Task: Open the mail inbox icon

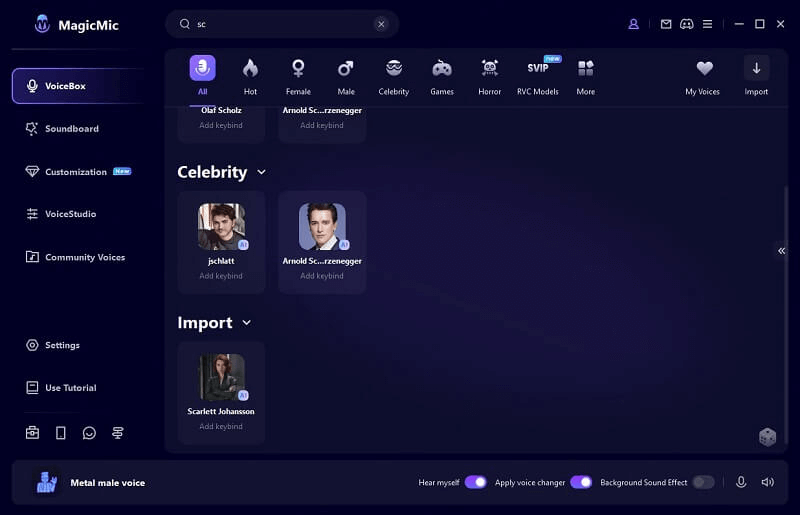Action: 666,24
